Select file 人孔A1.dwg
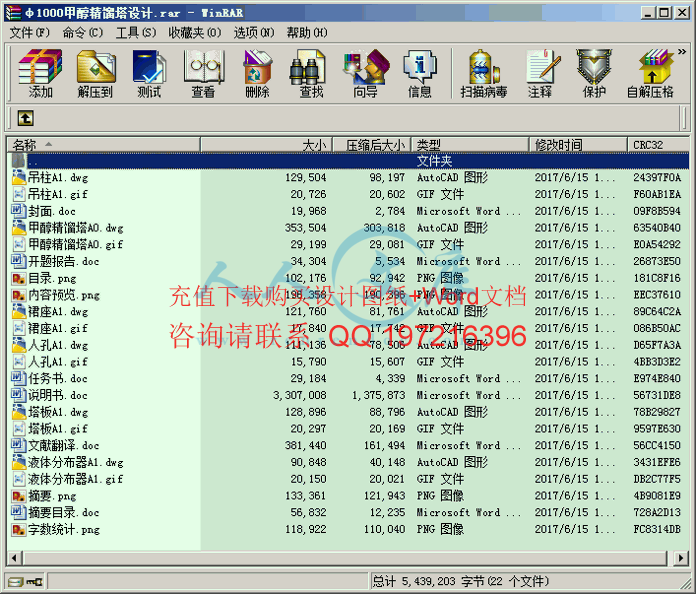696x594 pixels. pos(58,345)
